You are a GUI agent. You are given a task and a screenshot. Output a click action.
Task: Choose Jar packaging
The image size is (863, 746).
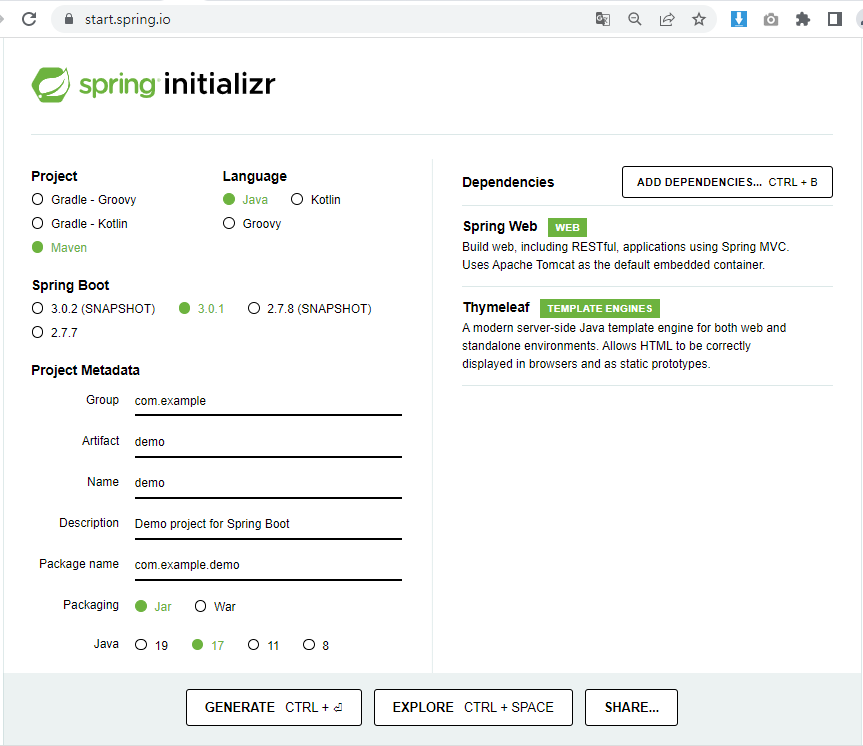(x=154, y=606)
